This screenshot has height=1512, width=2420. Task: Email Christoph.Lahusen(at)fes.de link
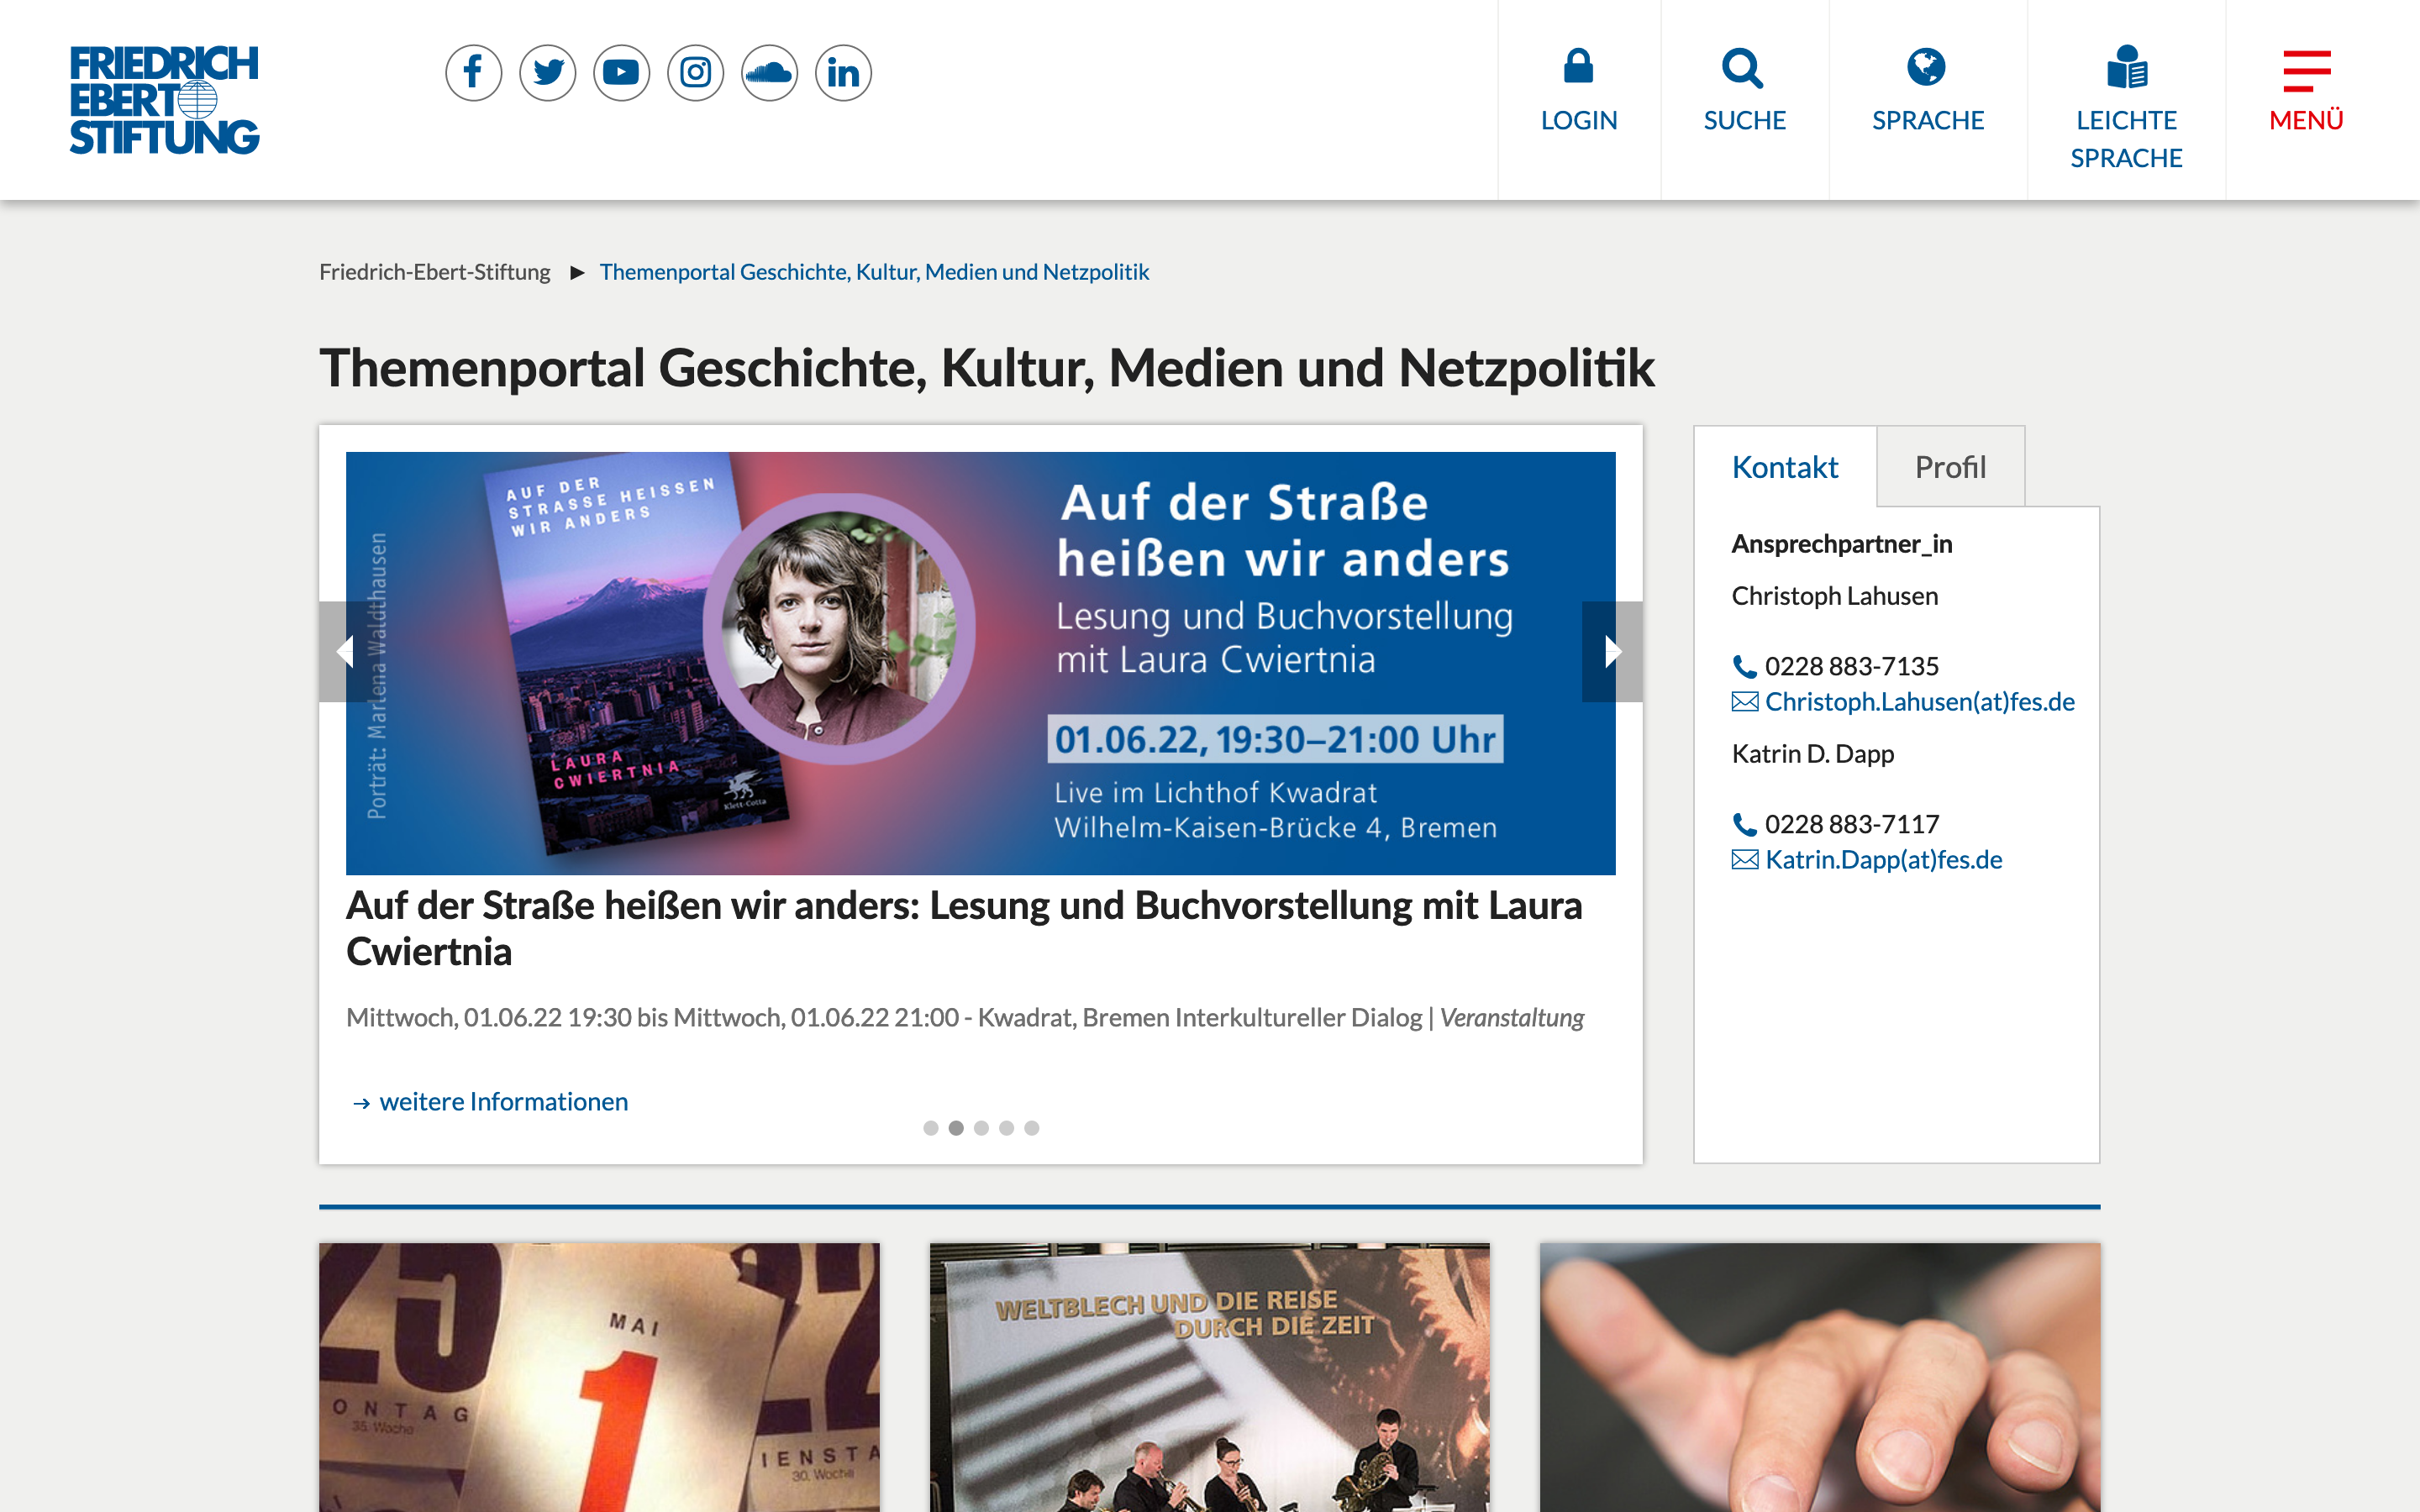pos(1919,702)
